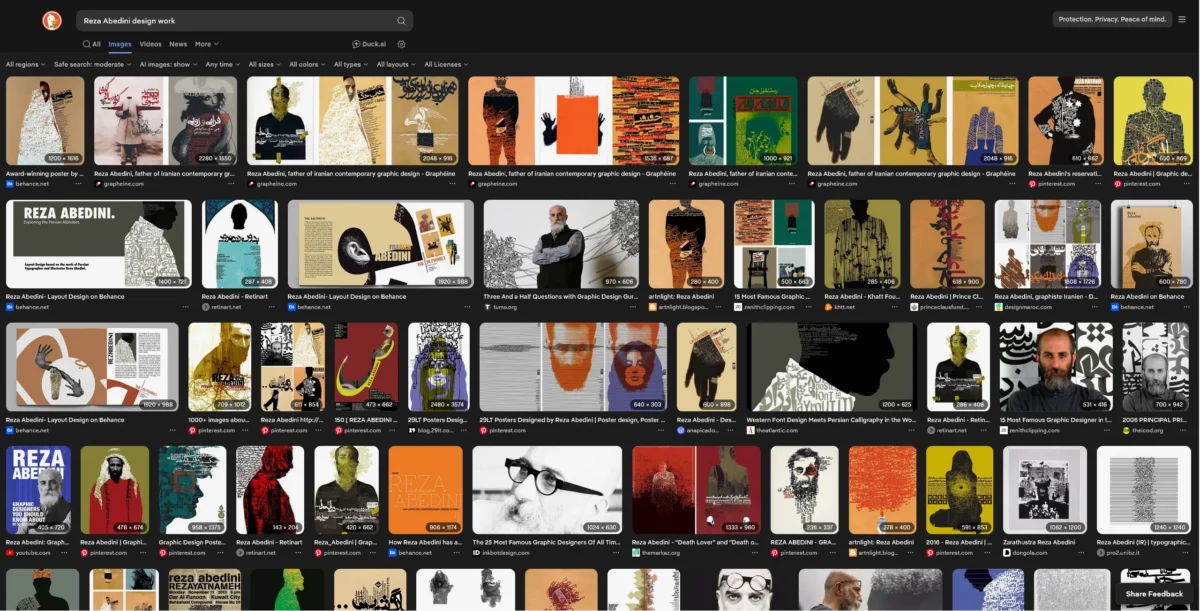
Task: Open Three And a Half Questions portrait thumbnail
Action: 561,245
